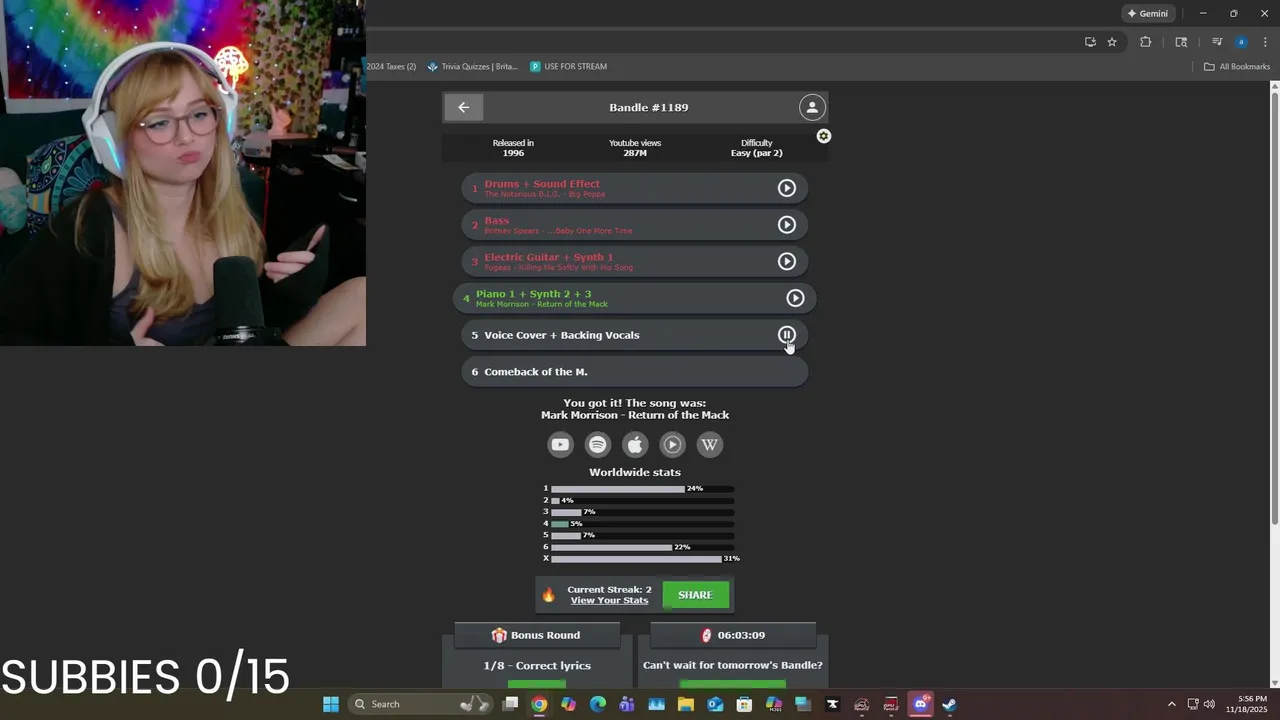1280x720 pixels.
Task: Click the green SHARE button
Action: pyautogui.click(x=695, y=595)
